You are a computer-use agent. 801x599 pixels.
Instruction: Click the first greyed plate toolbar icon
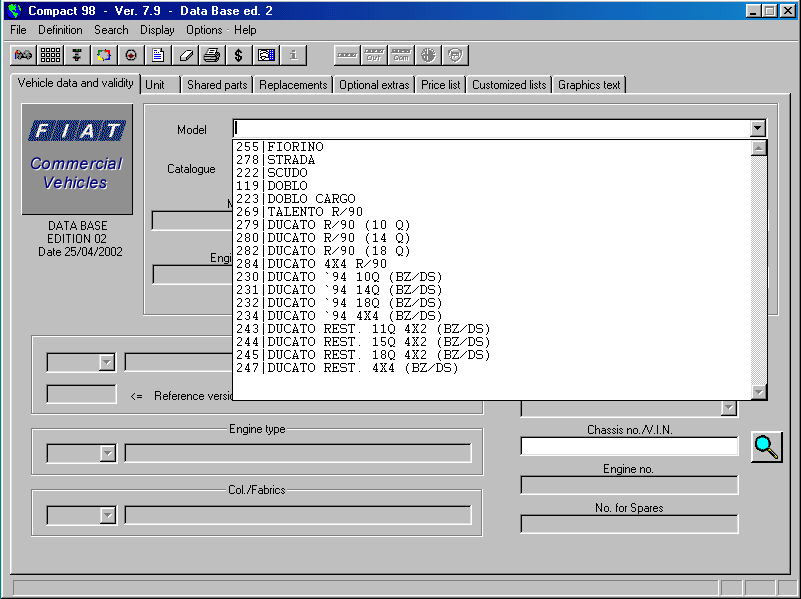click(347, 55)
